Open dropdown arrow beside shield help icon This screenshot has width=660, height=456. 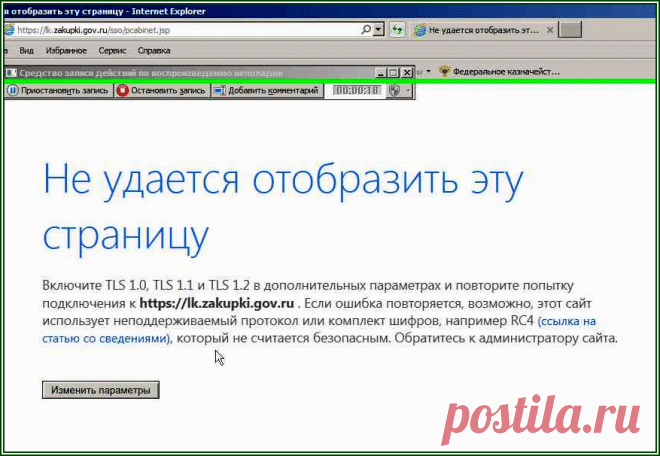407,91
